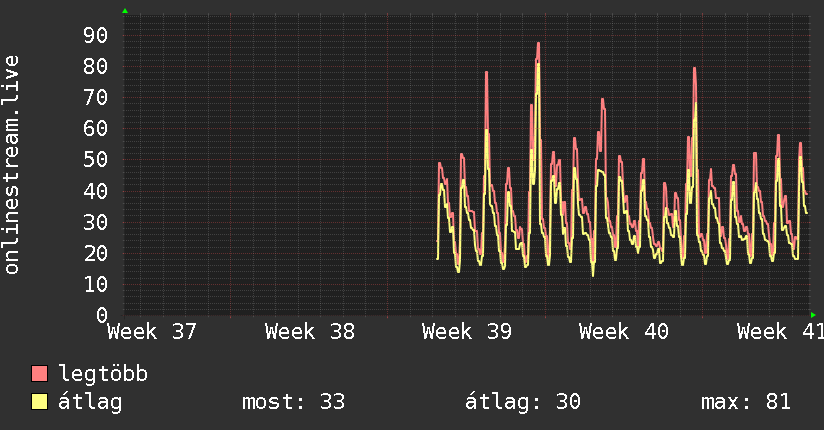824x430 pixels.
Task: Click the 'max: 81' value
Action: point(746,402)
